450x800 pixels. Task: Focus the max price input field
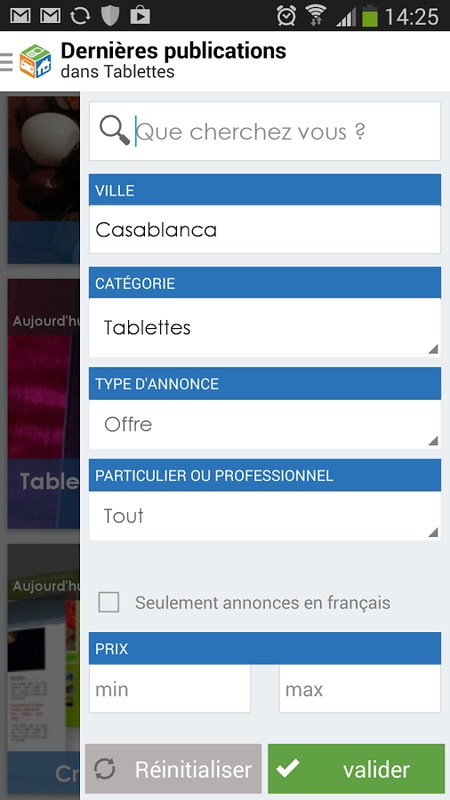click(360, 689)
